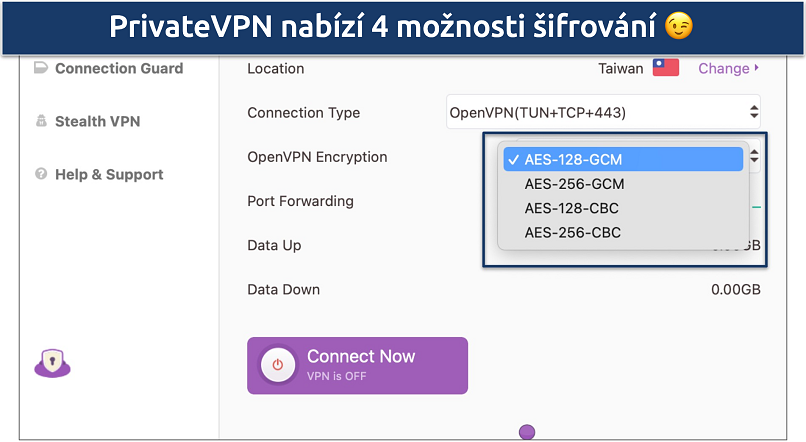Click the Connection Guard shield icon
The image size is (806, 442).
pyautogui.click(x=41, y=68)
